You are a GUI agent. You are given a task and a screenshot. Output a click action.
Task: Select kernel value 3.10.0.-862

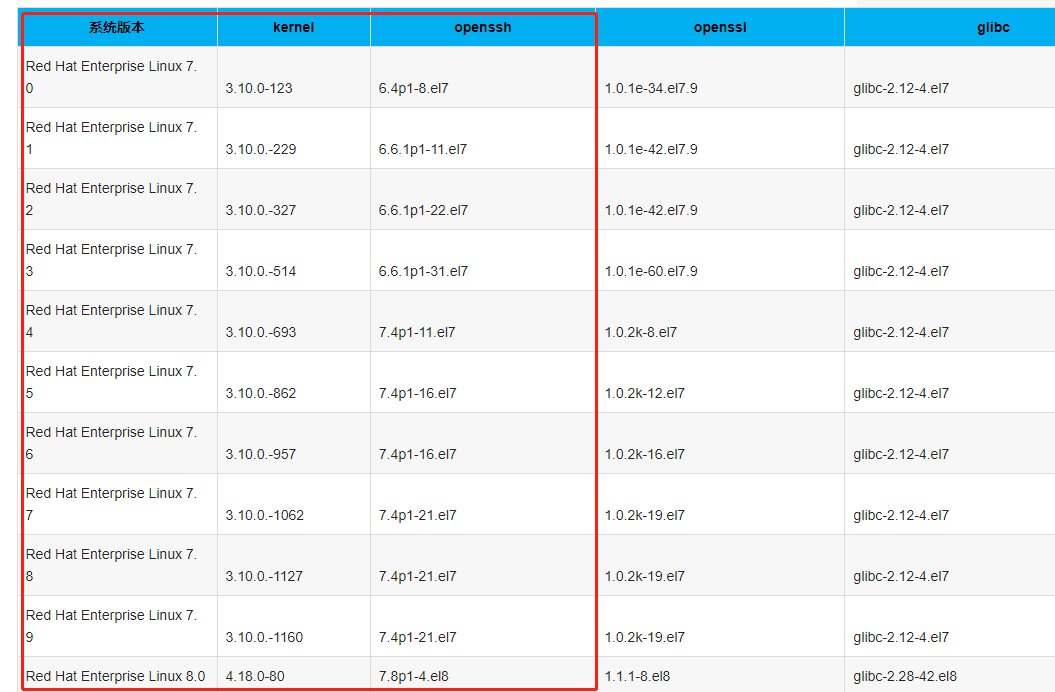pos(261,393)
